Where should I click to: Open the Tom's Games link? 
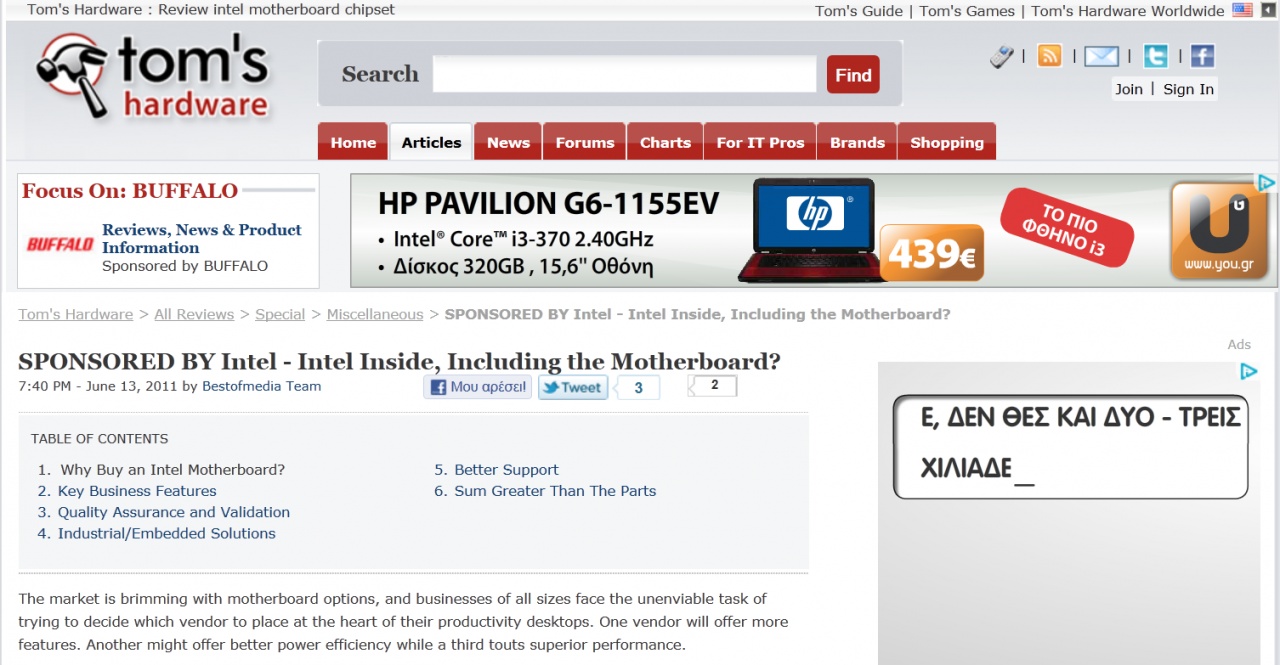point(967,11)
